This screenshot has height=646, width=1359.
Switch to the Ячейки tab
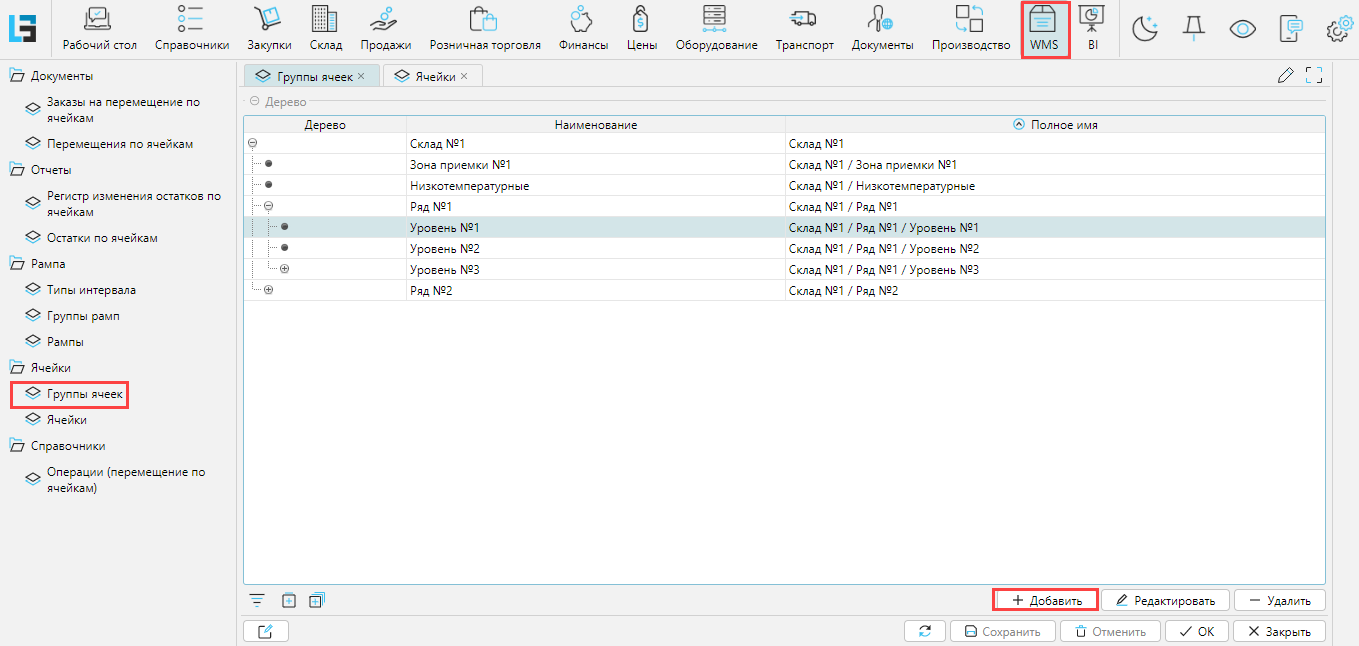[429, 76]
